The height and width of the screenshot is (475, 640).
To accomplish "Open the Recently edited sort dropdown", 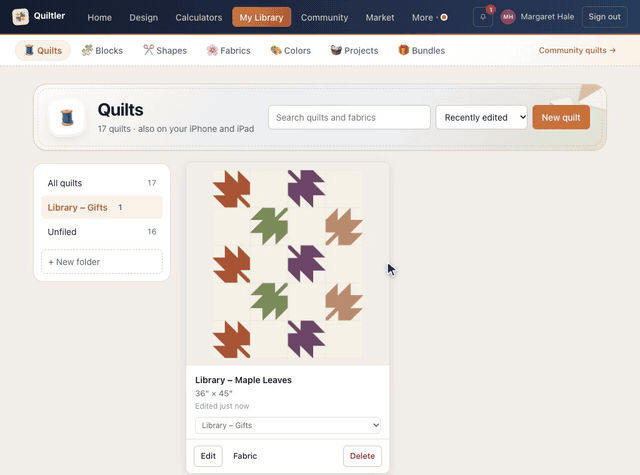I will pyautogui.click(x=481, y=118).
